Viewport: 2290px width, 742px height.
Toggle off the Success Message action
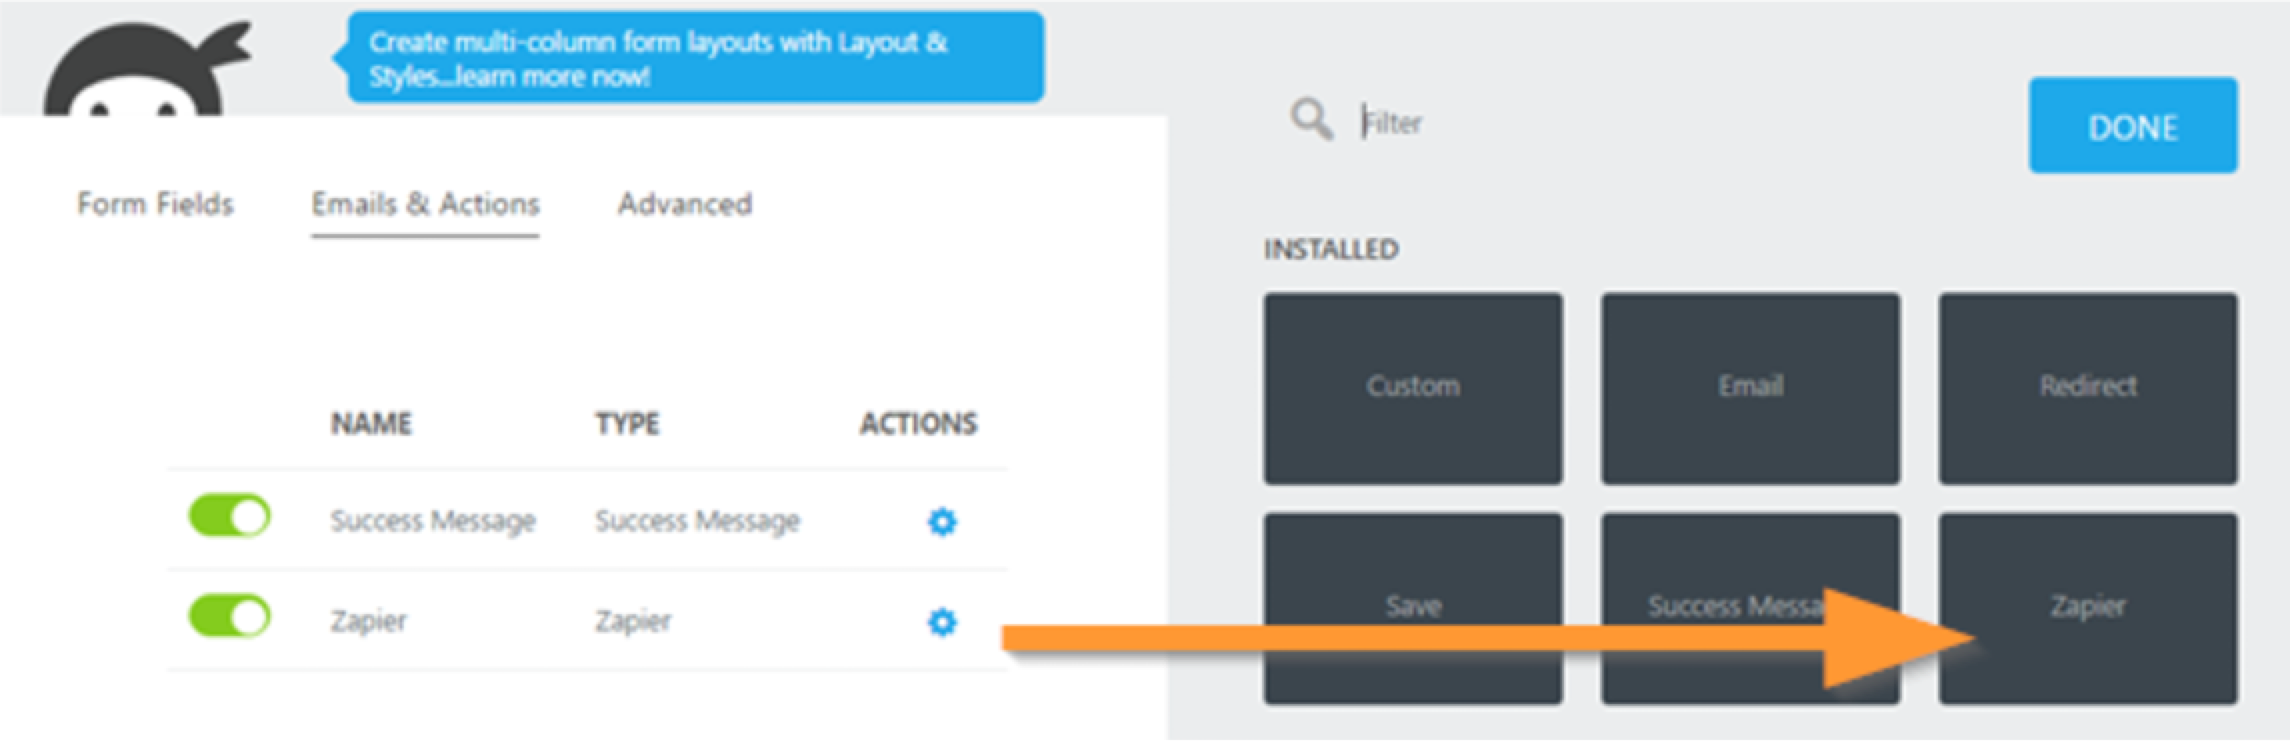point(229,517)
